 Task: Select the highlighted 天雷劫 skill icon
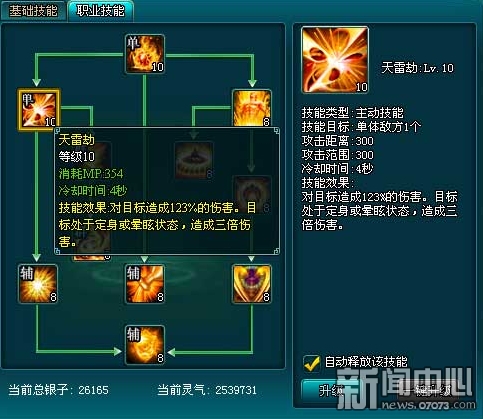coord(39,109)
